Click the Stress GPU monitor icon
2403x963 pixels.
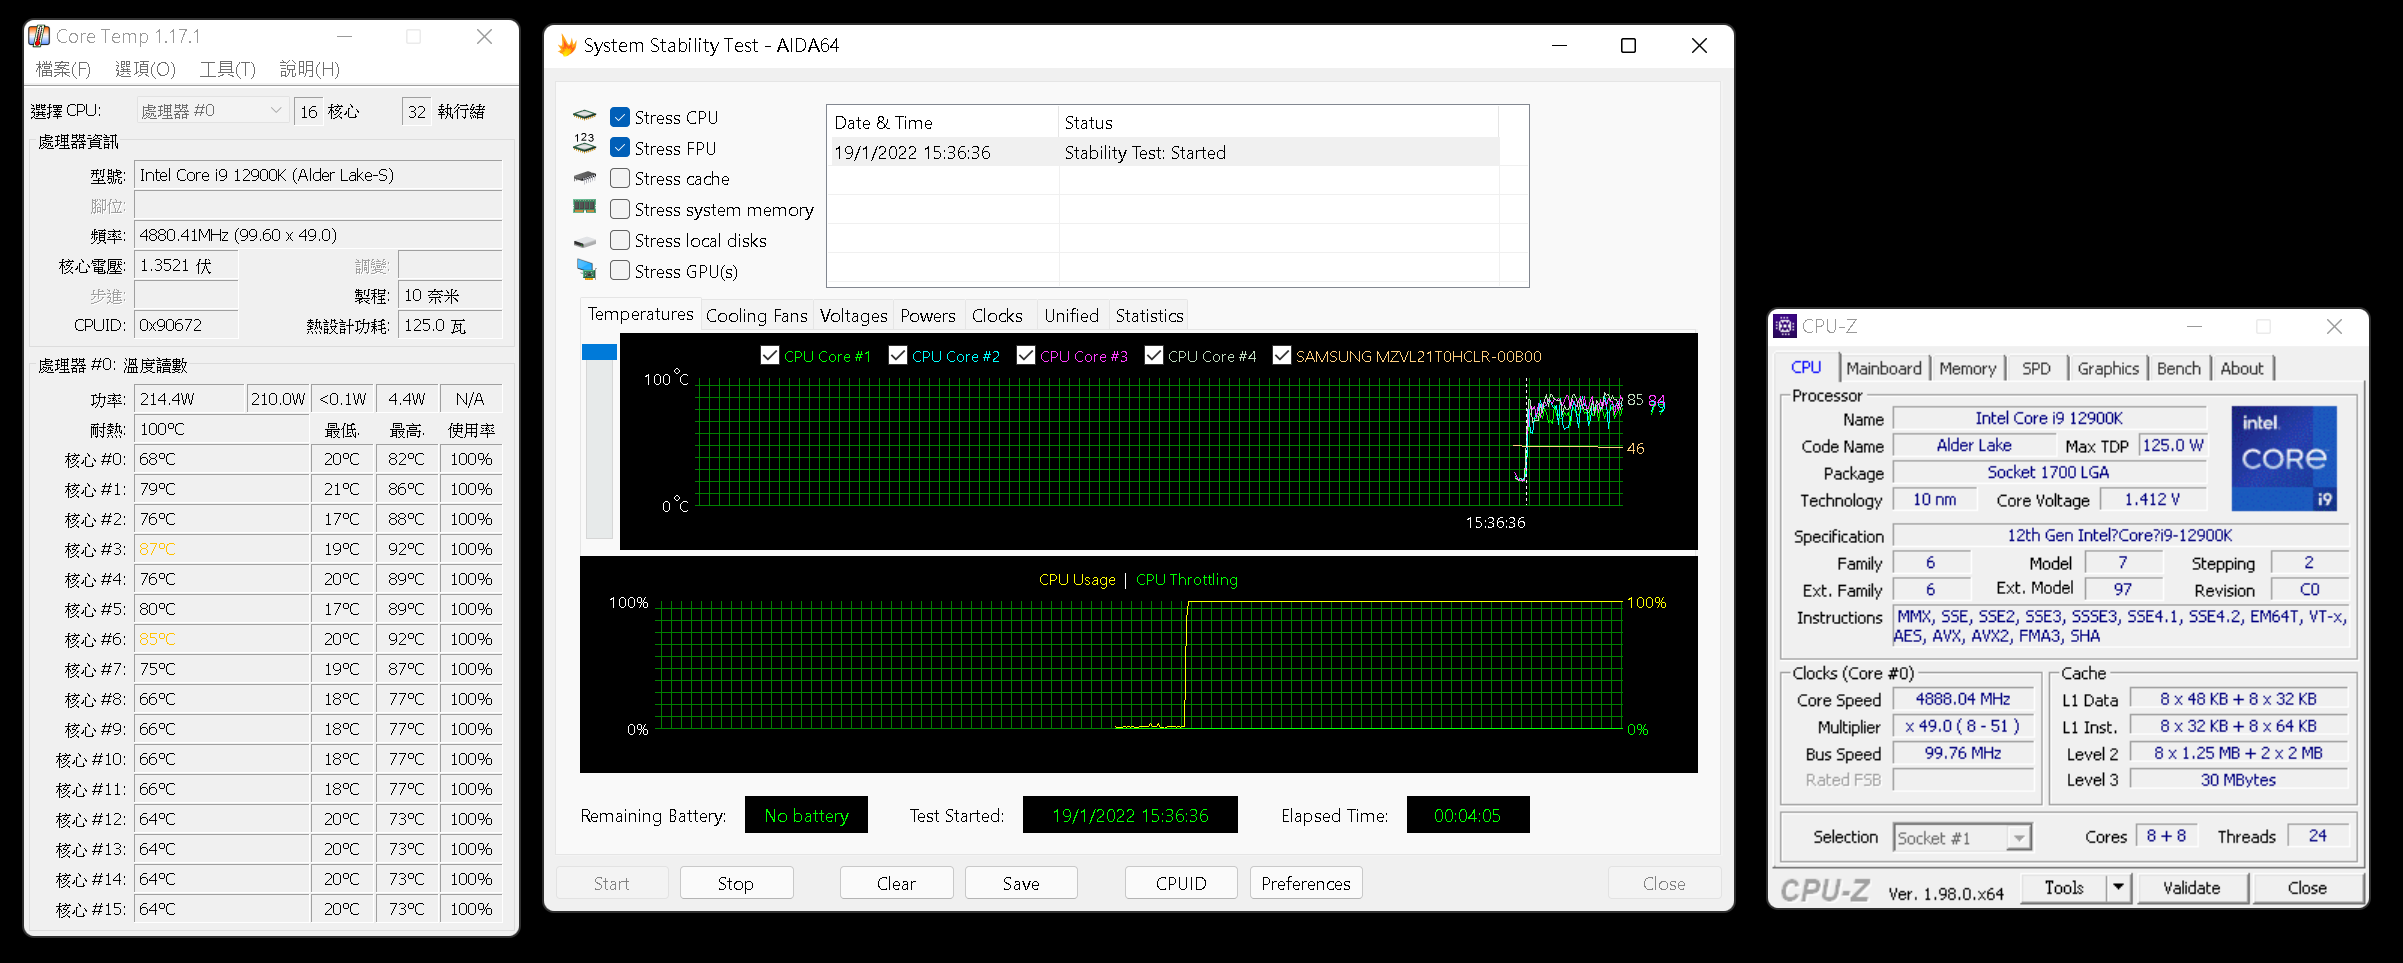pos(586,269)
